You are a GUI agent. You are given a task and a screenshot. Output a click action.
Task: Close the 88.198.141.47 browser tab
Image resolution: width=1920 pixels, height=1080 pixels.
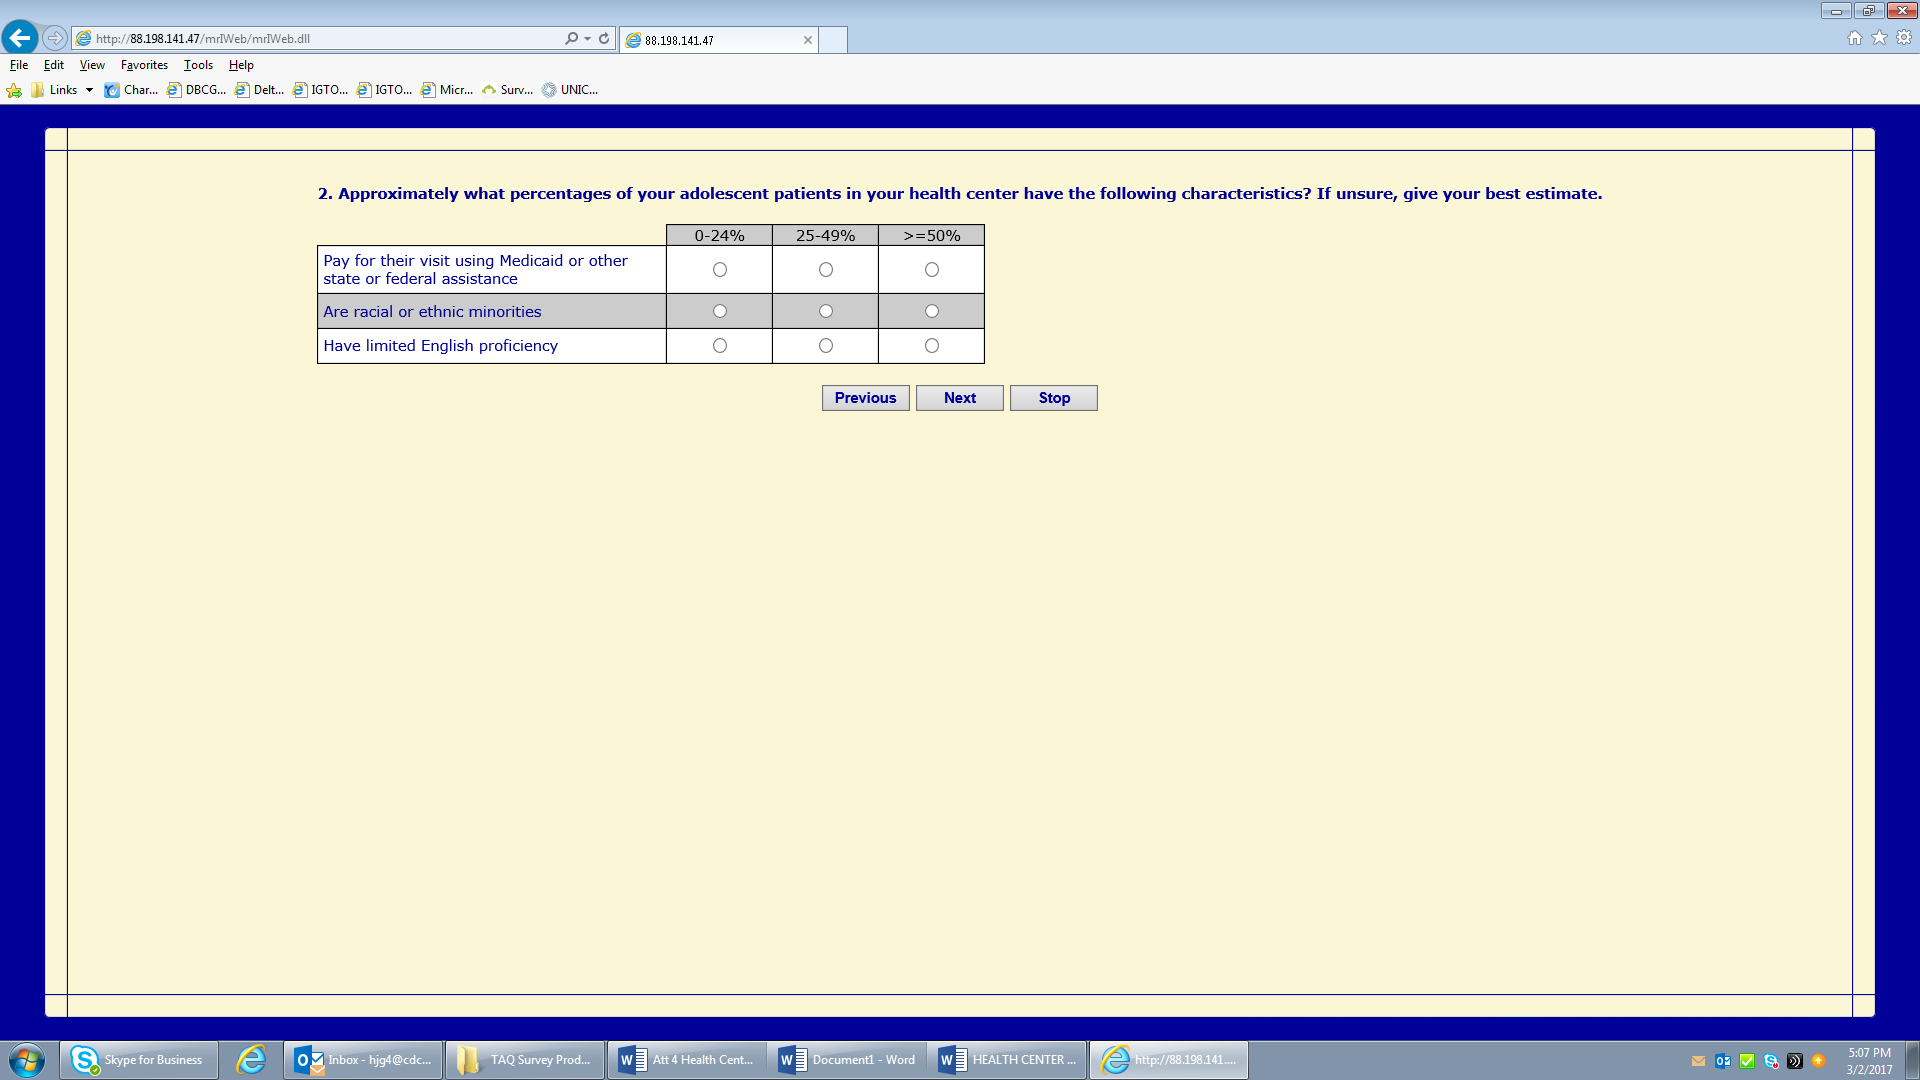[x=808, y=40]
